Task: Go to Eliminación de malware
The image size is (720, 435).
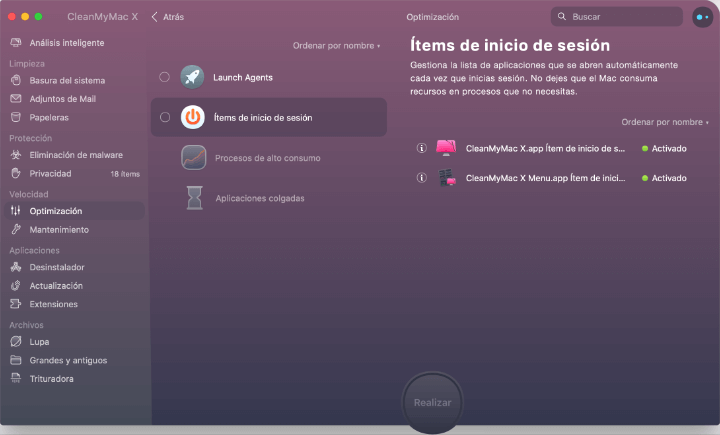Action: [x=74, y=155]
